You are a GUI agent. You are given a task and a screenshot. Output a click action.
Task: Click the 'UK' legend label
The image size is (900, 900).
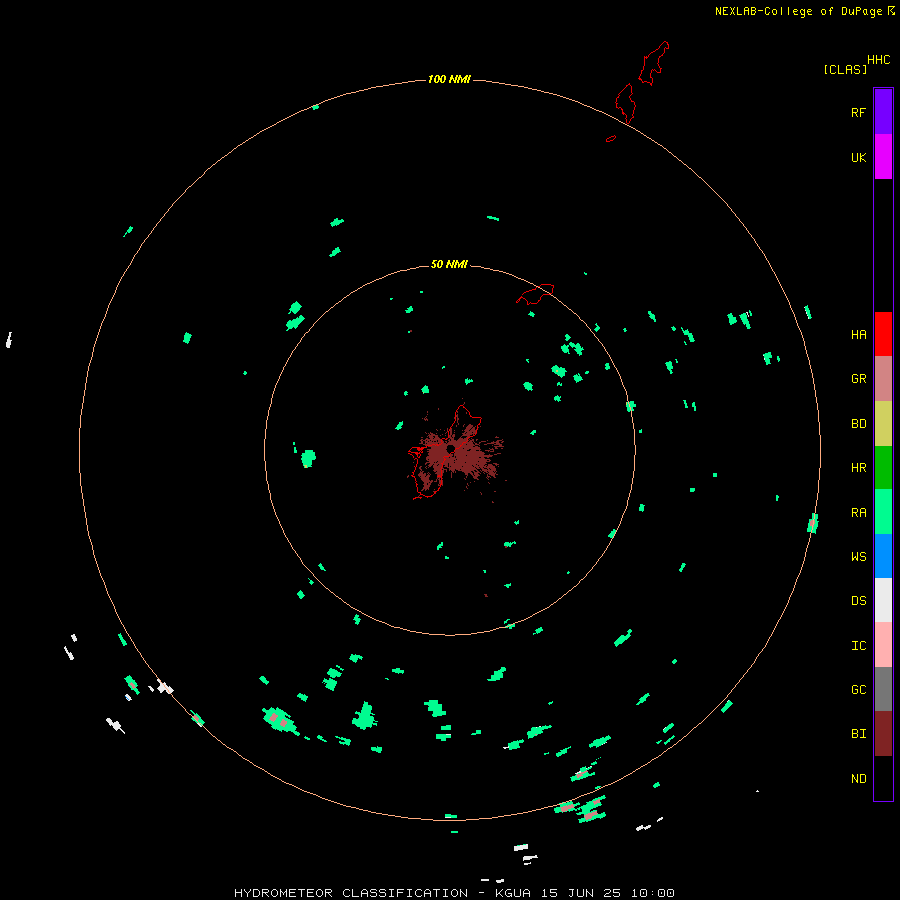coord(858,157)
